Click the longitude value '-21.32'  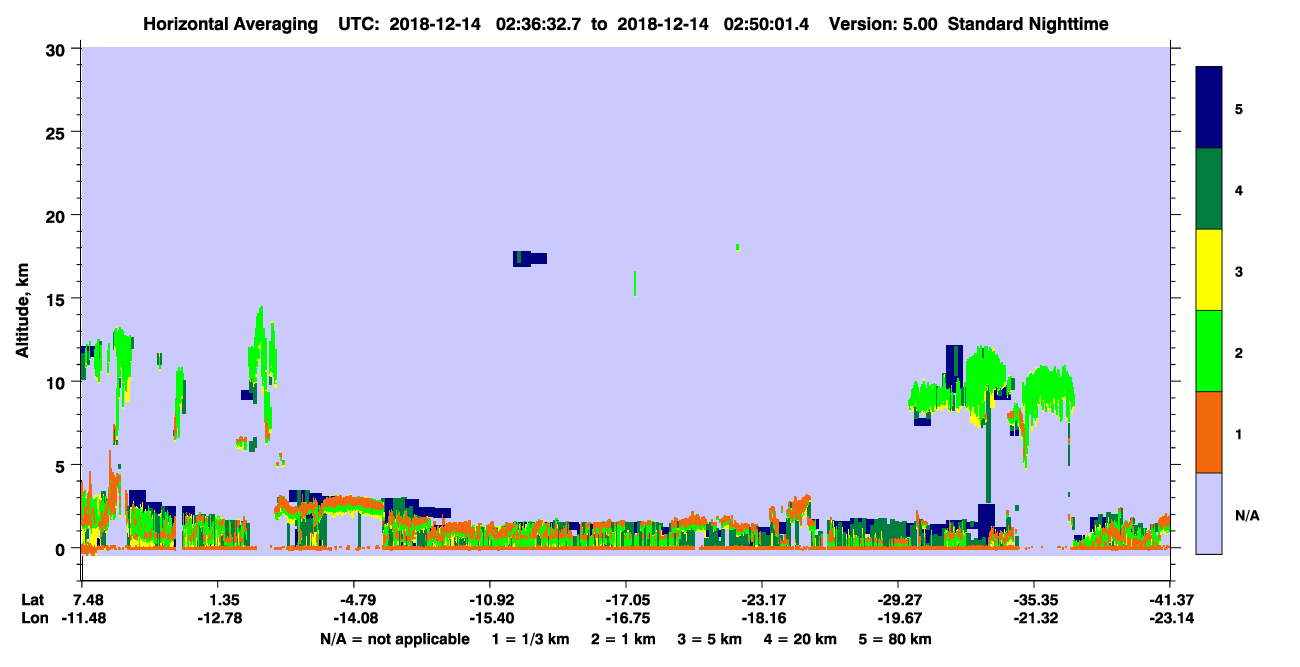[1034, 618]
